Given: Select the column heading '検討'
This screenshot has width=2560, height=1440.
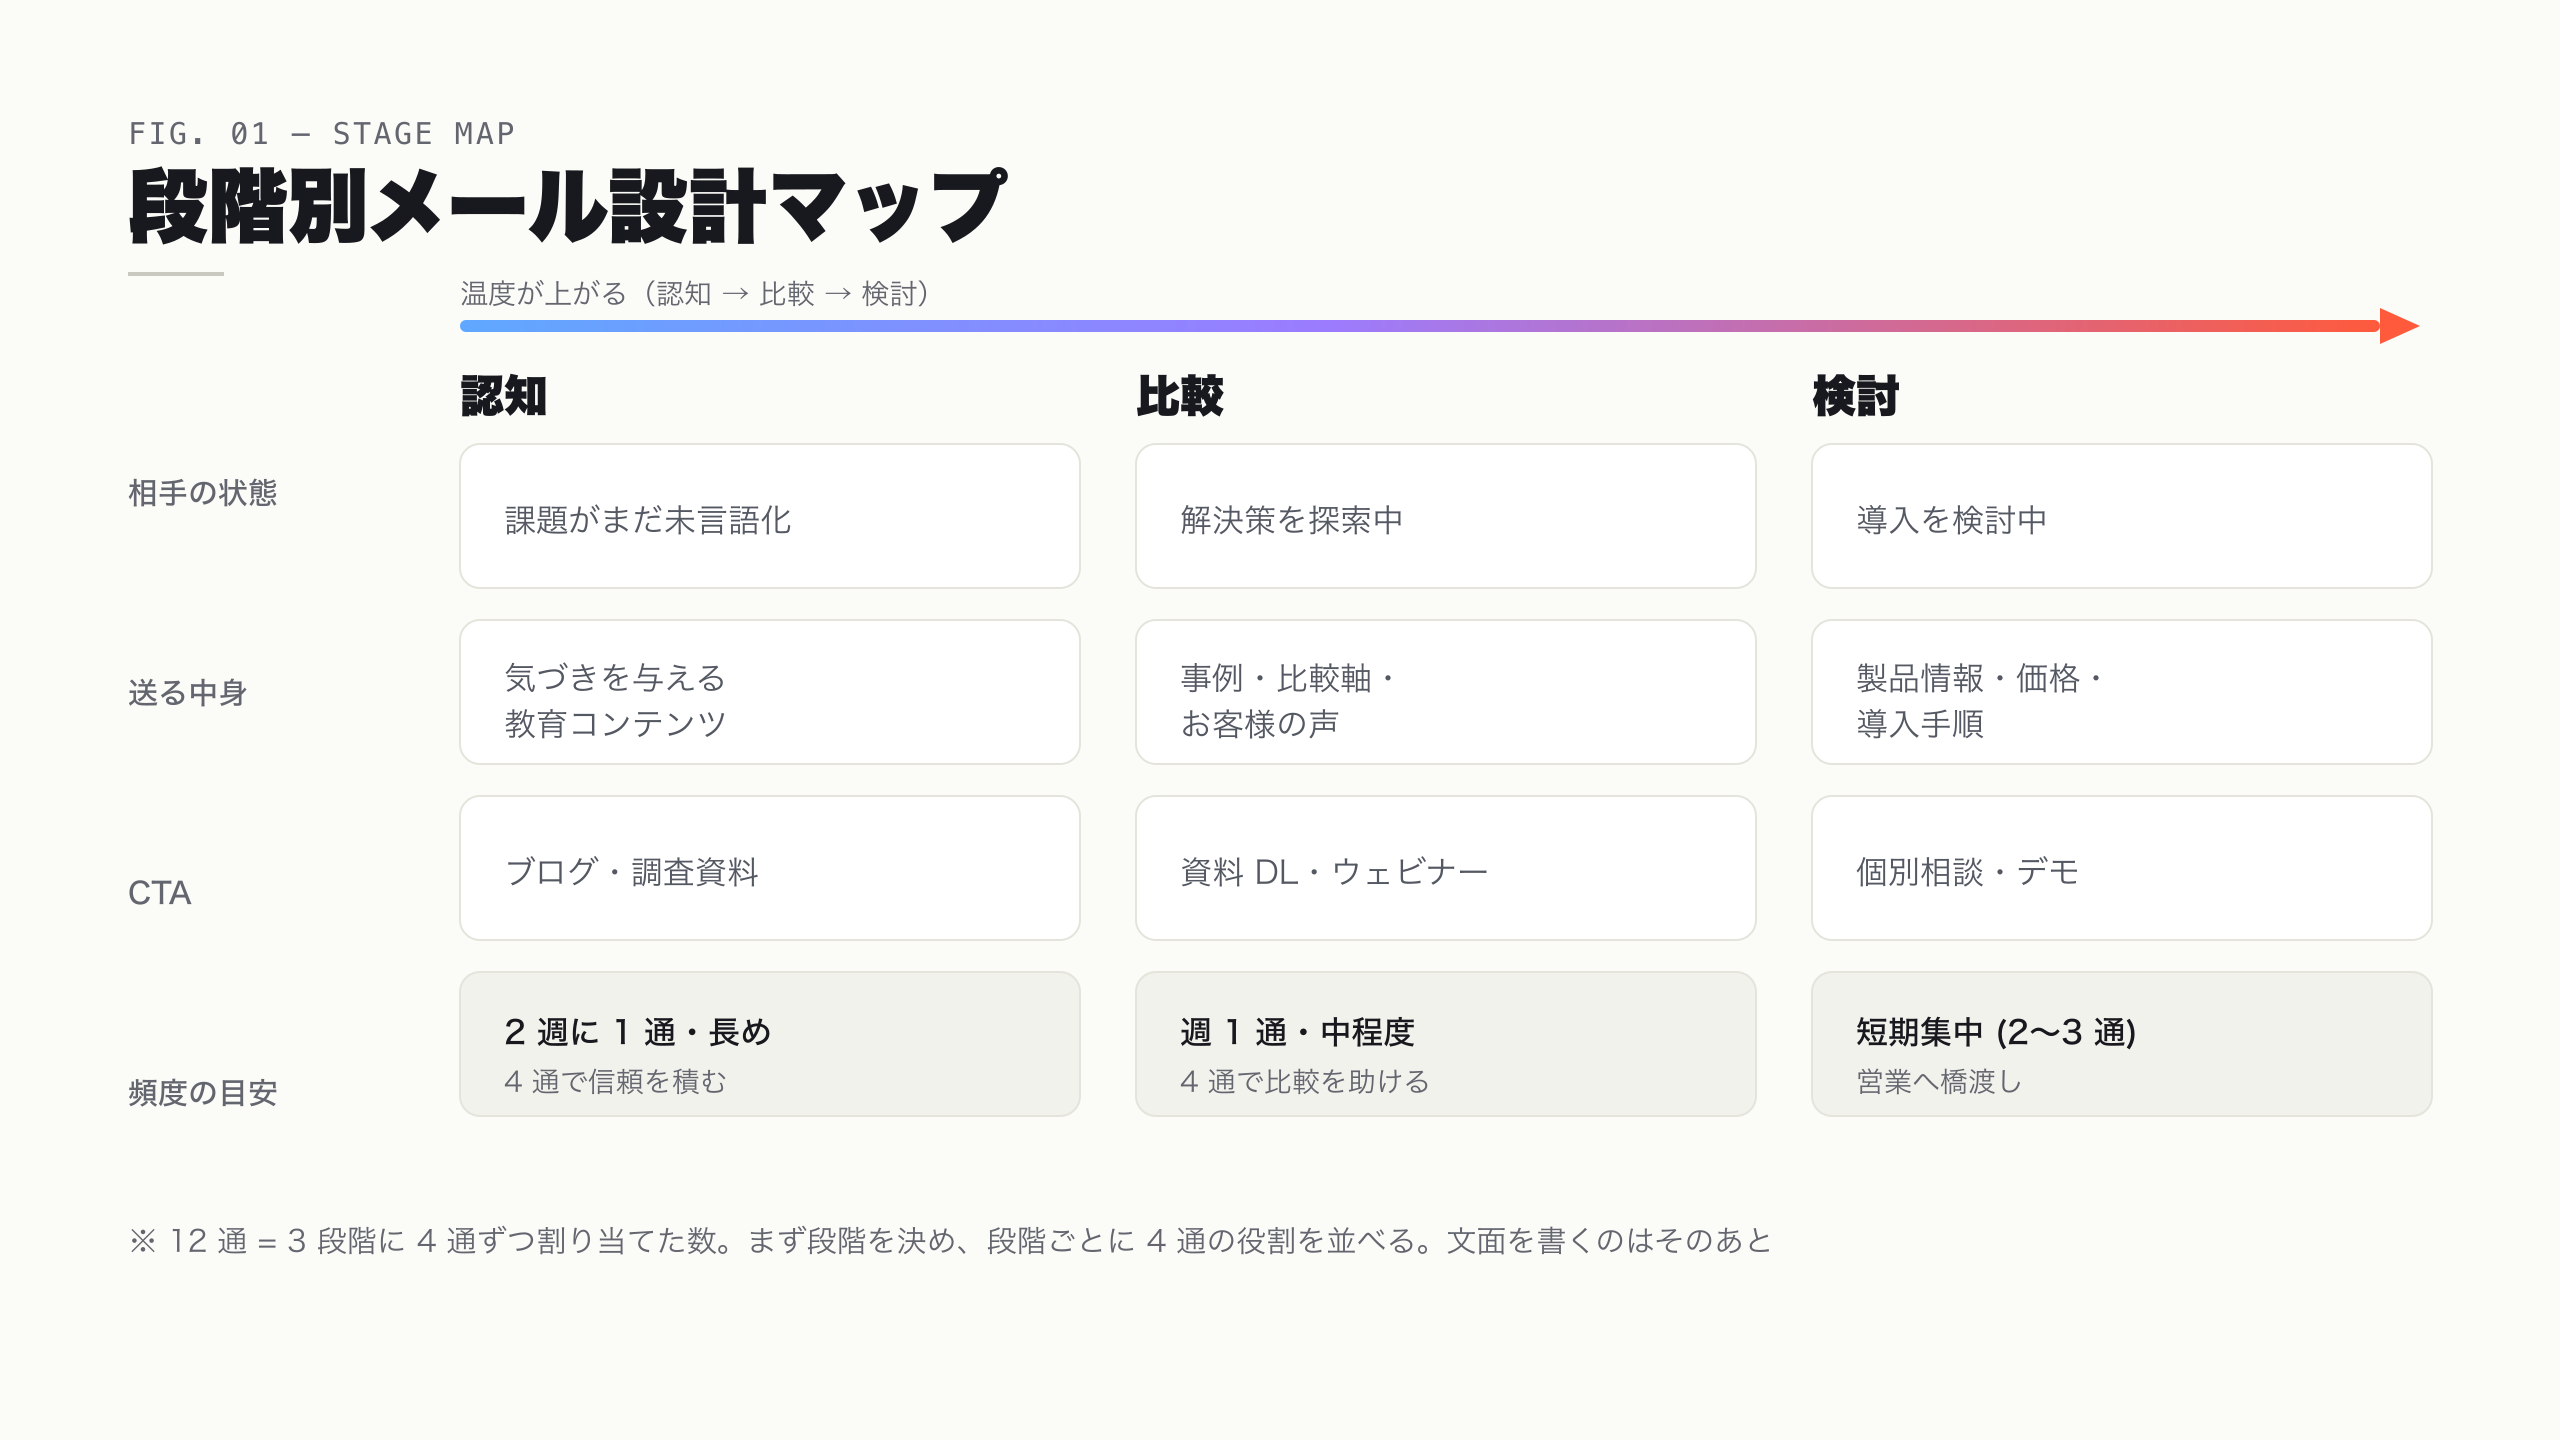Looking at the screenshot, I should point(1856,396).
